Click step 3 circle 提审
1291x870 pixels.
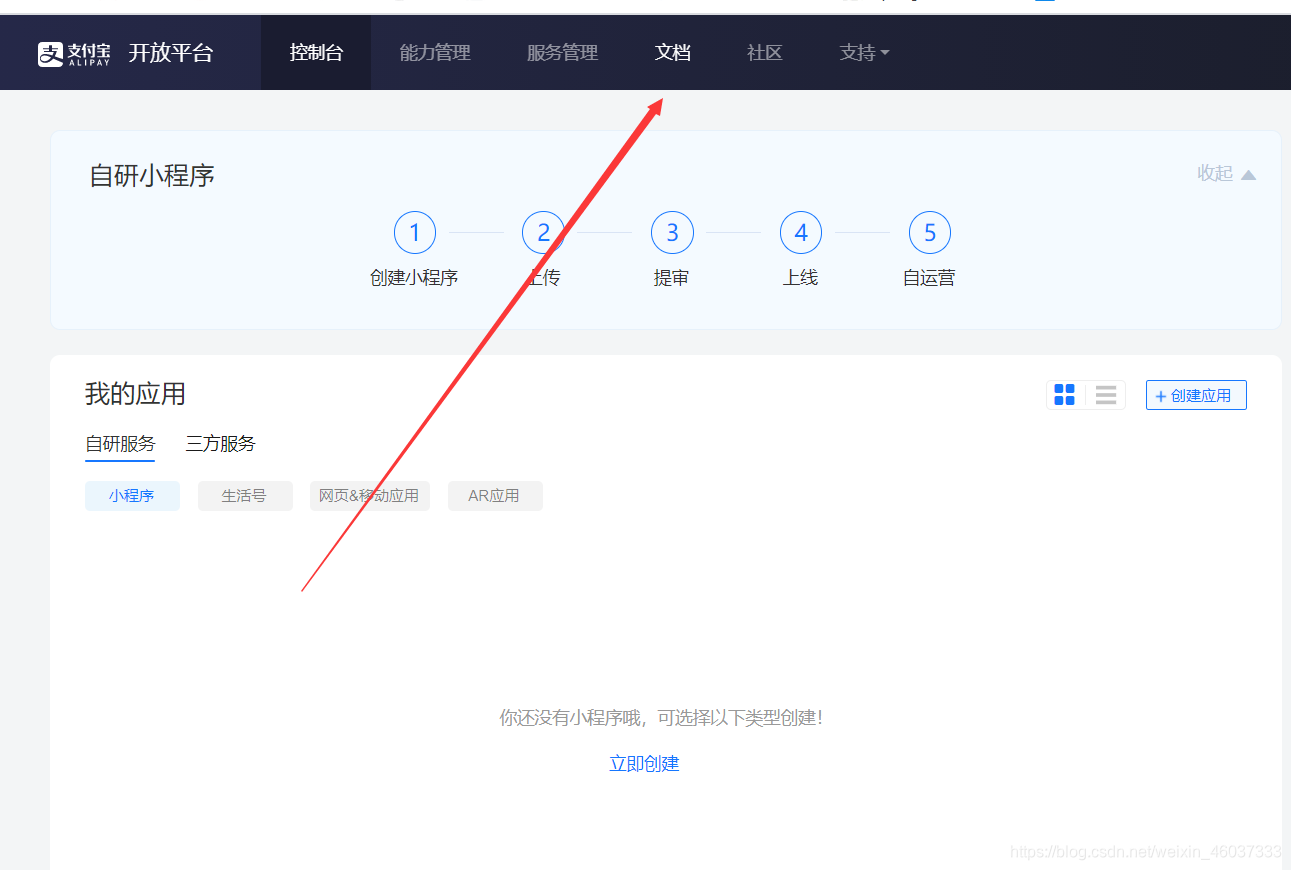tap(672, 233)
